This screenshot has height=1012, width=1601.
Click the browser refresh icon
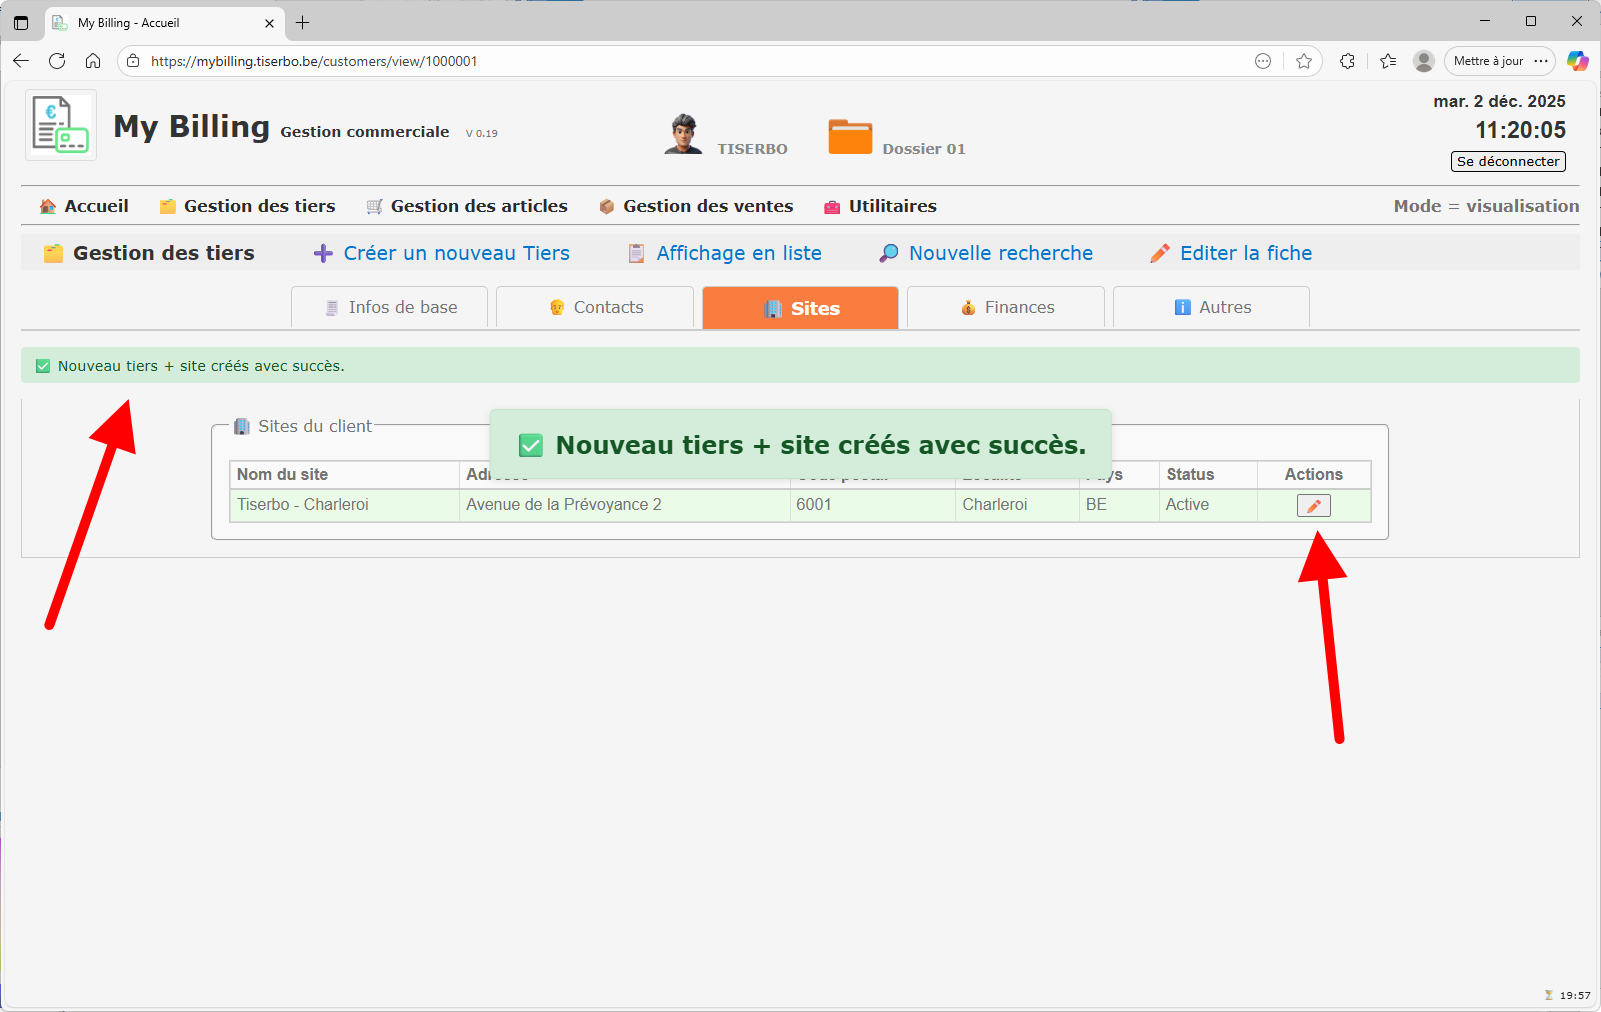coord(57,61)
